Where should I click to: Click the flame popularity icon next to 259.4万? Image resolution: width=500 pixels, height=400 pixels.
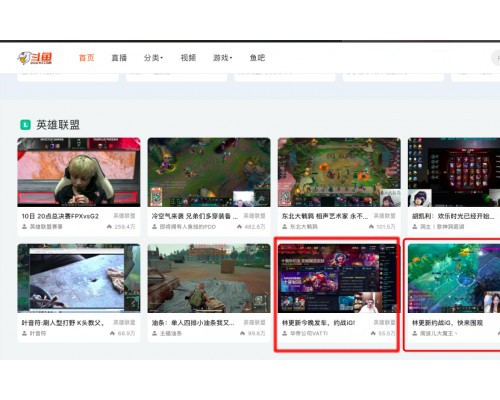pyautogui.click(x=109, y=227)
